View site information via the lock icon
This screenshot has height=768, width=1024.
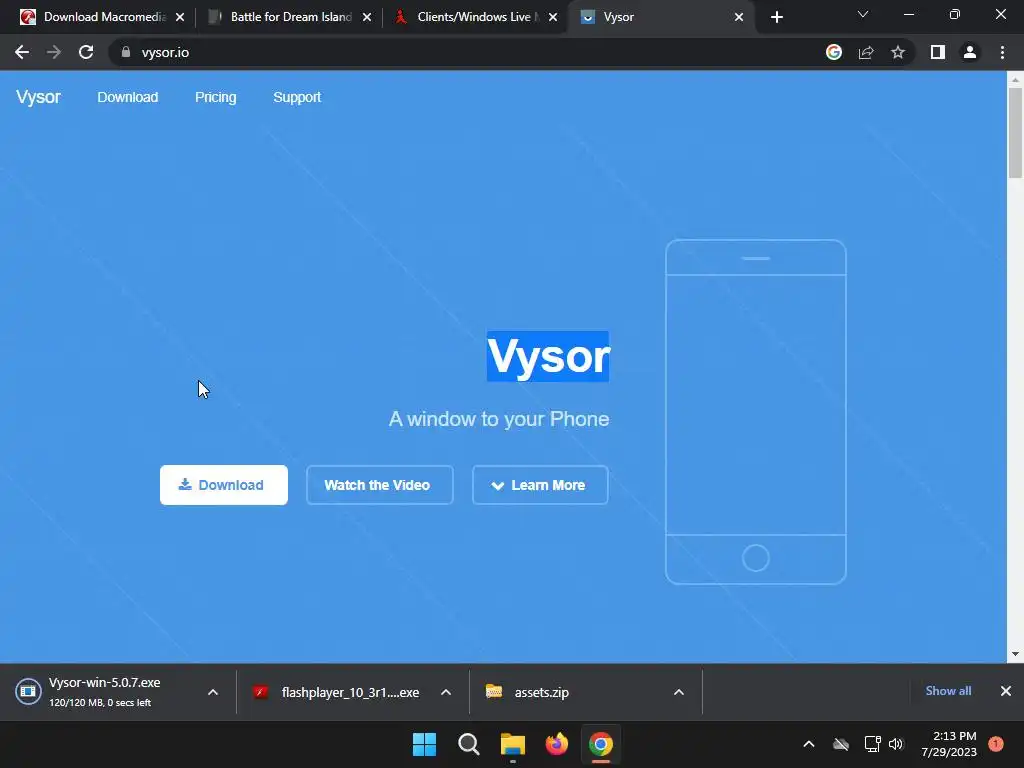(x=126, y=52)
